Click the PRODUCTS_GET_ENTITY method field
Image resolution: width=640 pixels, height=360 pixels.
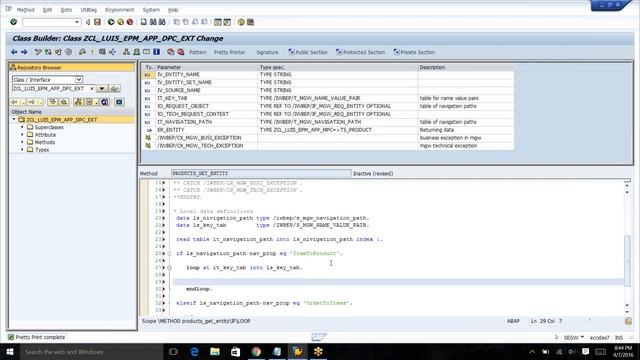click(x=261, y=173)
